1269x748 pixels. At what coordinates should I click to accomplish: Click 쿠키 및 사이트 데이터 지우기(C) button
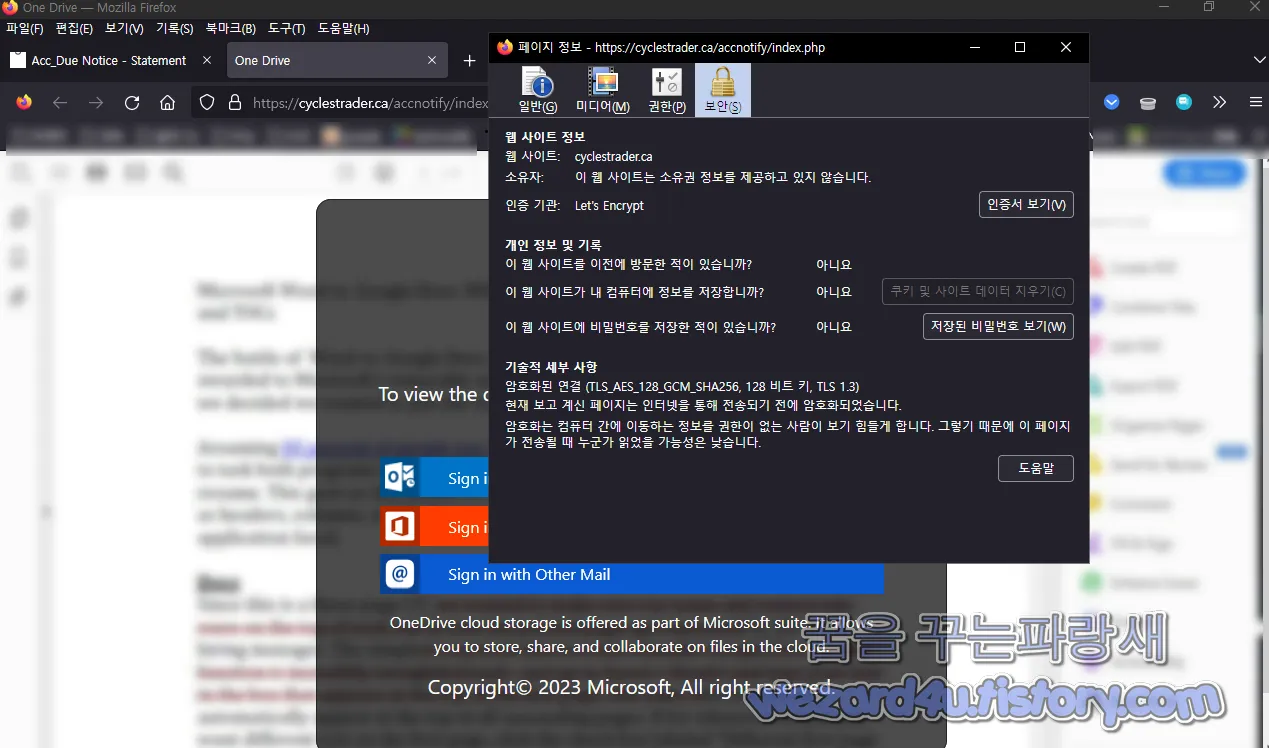pos(978,291)
